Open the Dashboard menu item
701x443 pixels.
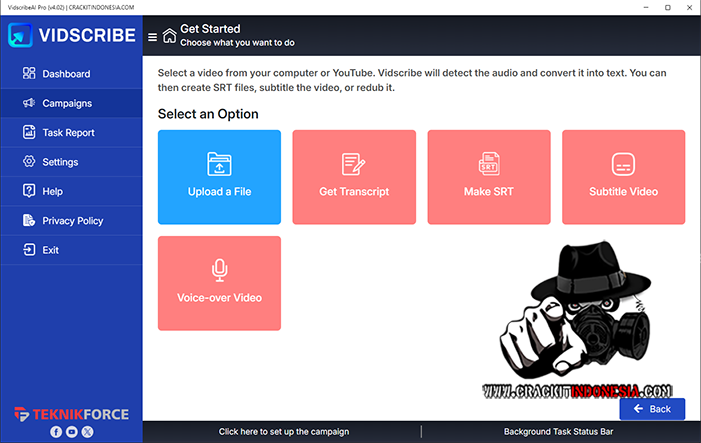coord(72,74)
